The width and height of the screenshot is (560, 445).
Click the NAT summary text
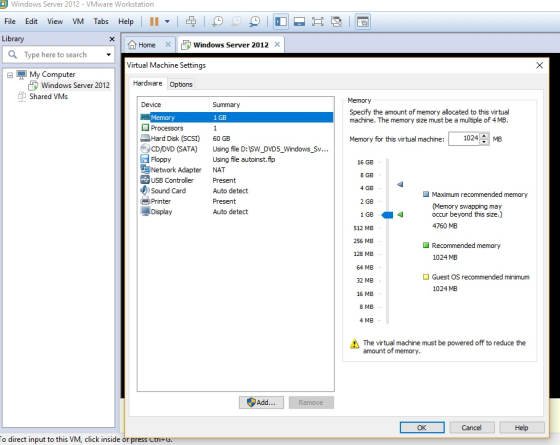point(219,170)
